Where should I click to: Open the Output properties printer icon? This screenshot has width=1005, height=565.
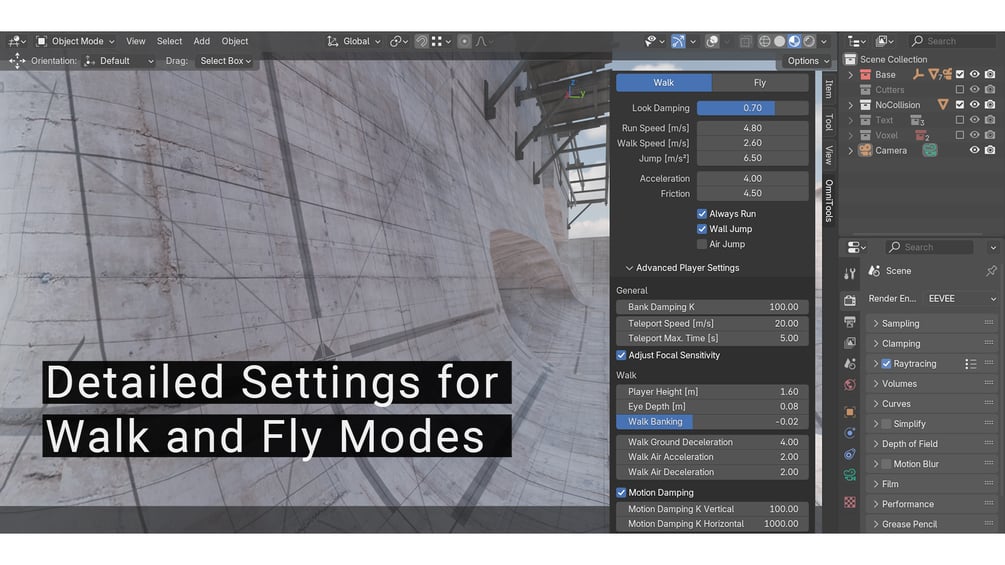coord(850,322)
